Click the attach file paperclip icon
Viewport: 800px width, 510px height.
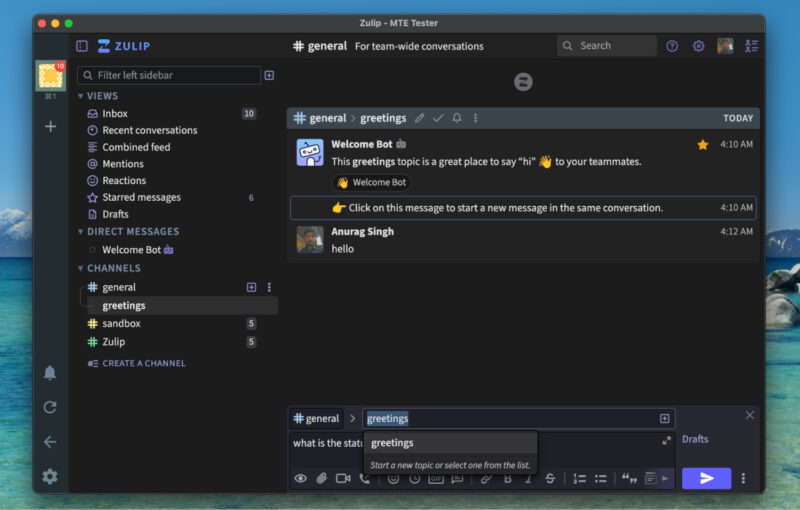[x=321, y=479]
